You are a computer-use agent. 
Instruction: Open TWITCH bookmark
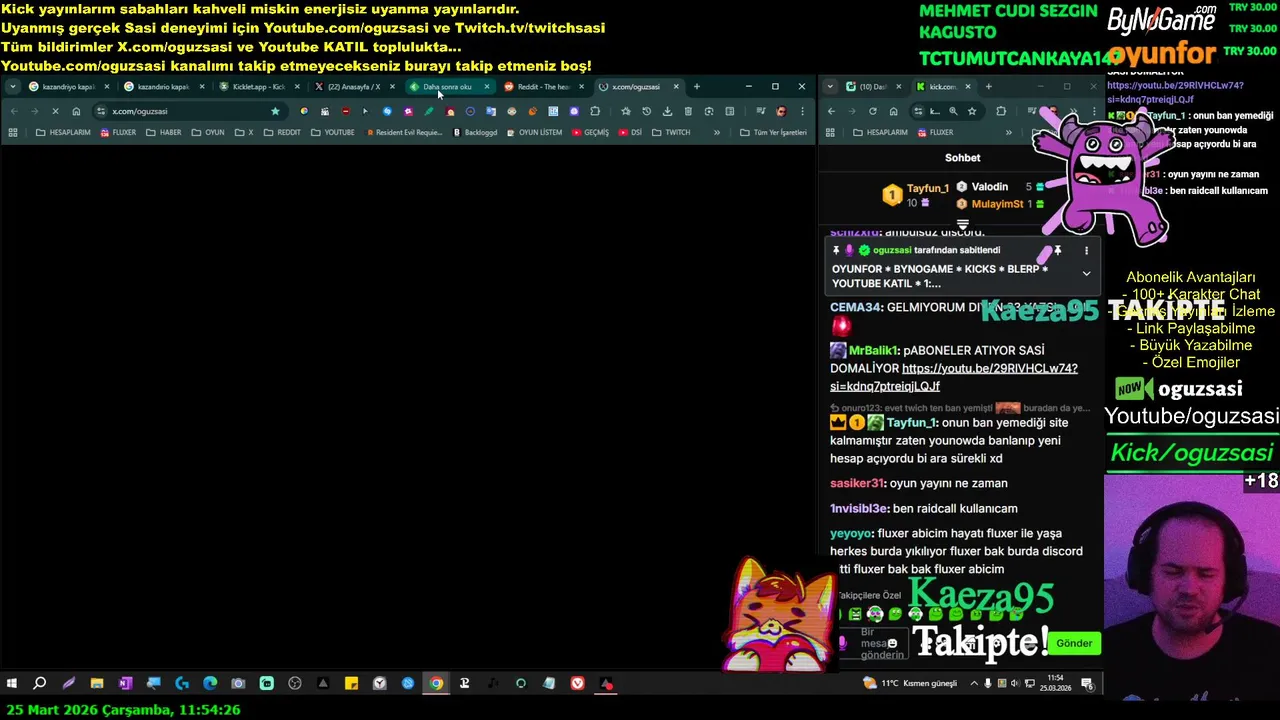click(671, 132)
